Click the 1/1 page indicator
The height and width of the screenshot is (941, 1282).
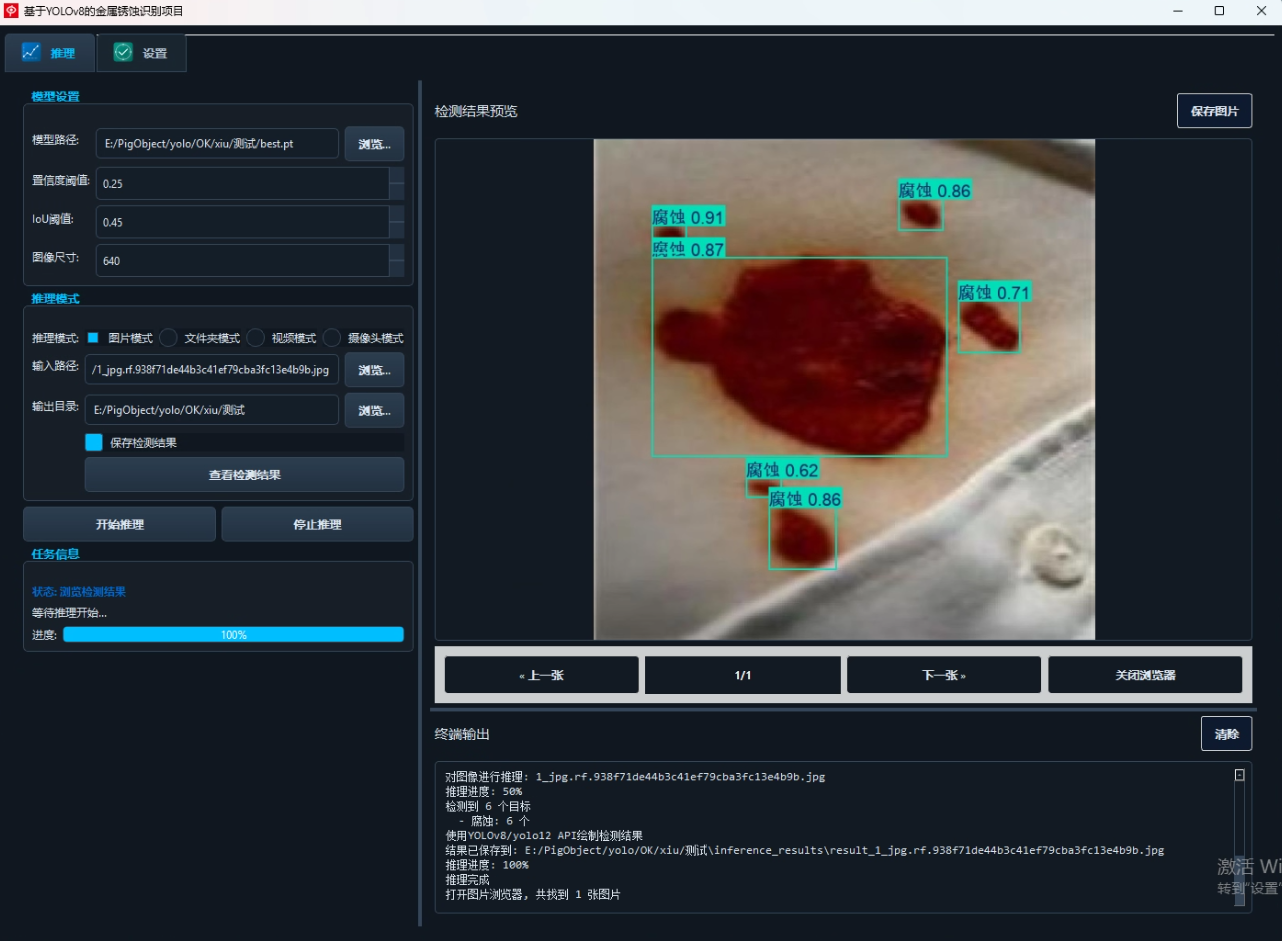[743, 675]
